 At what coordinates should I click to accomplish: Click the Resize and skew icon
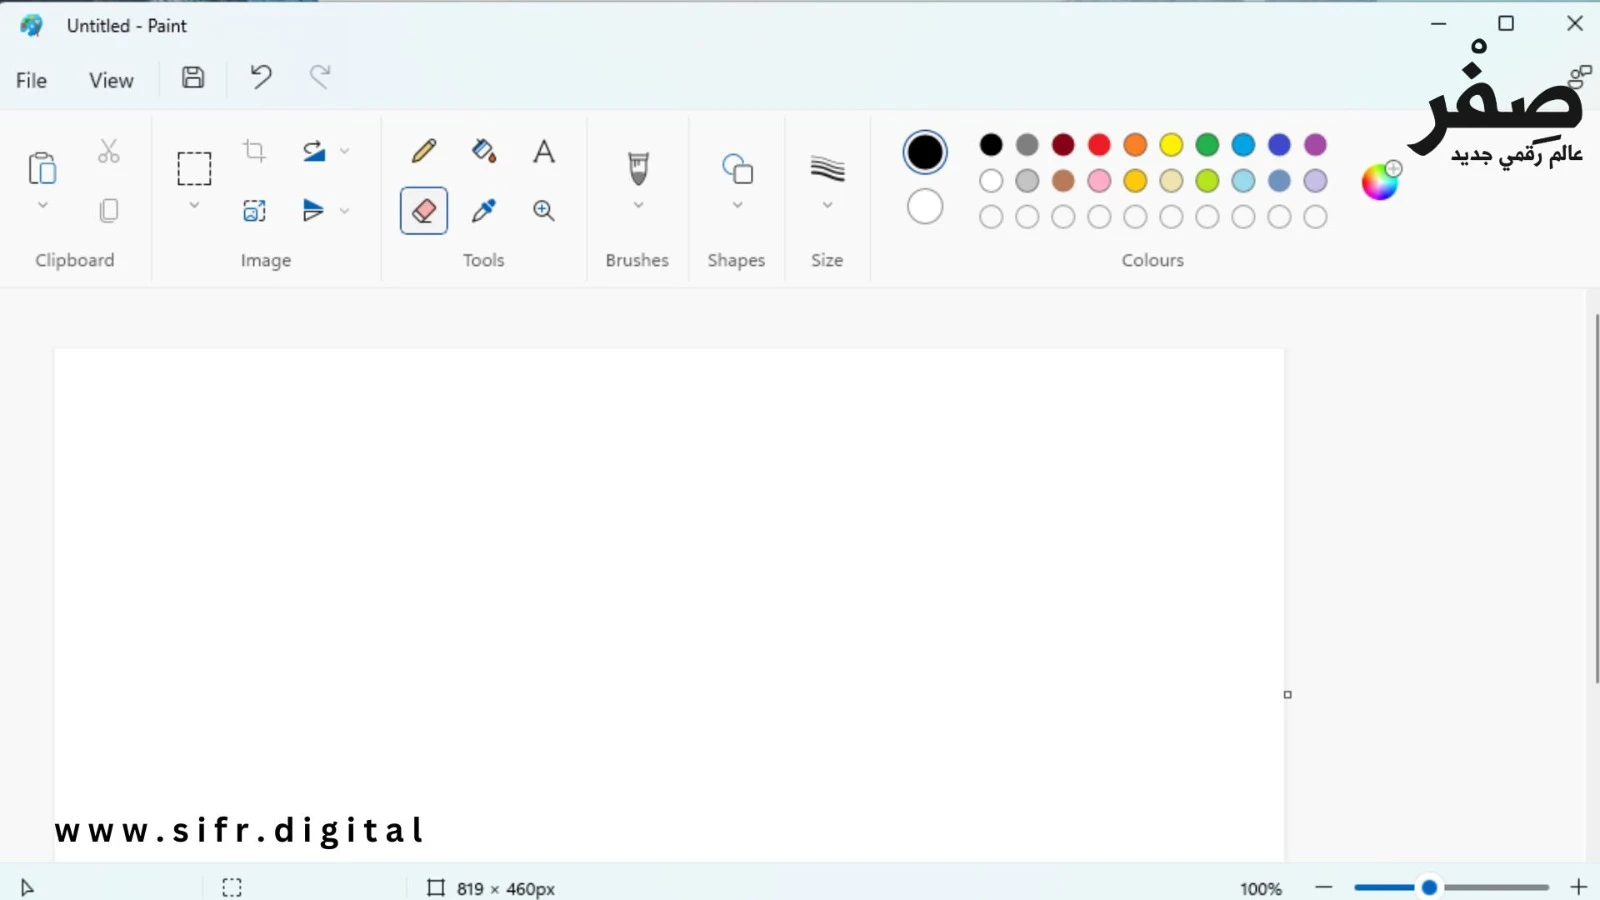coord(254,210)
